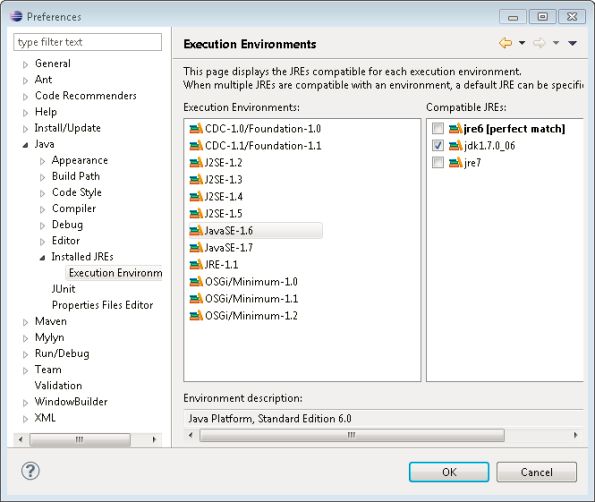Screen dimensions: 595x502
Task: Click the JRE-1.1 environment icon
Action: 196,264
